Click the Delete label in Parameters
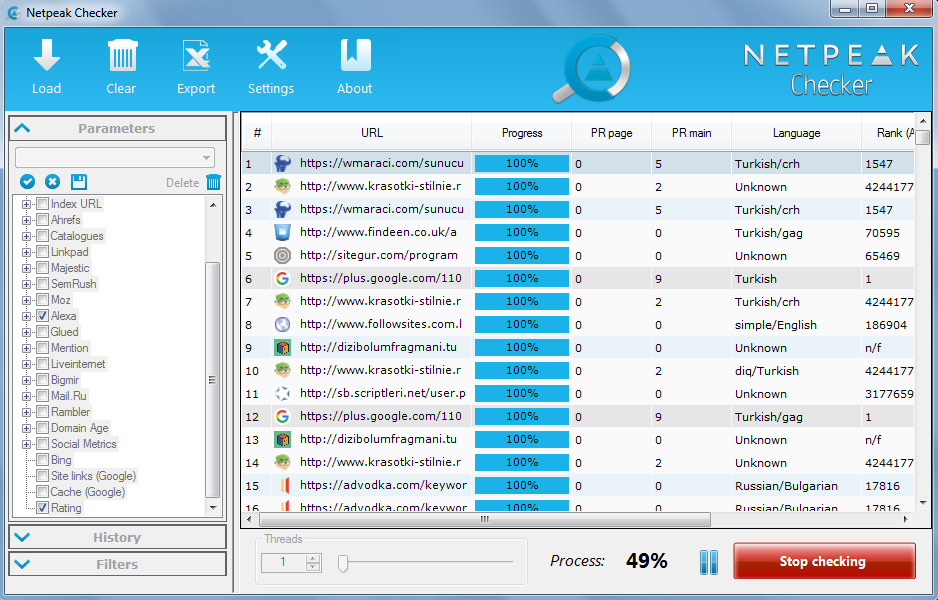 coord(182,183)
